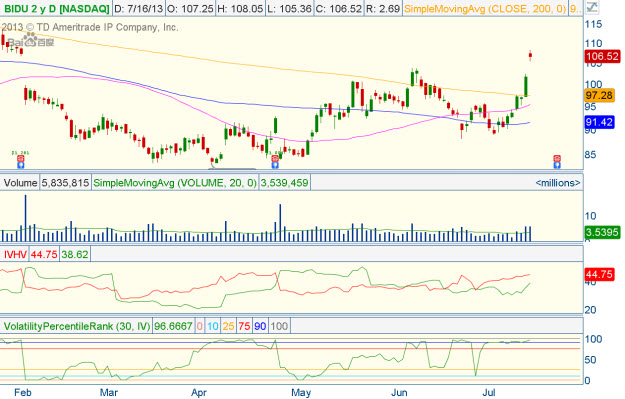Viewport: 625px width, 399px height.
Task: Click the pink 0 level label
Action: point(200,326)
